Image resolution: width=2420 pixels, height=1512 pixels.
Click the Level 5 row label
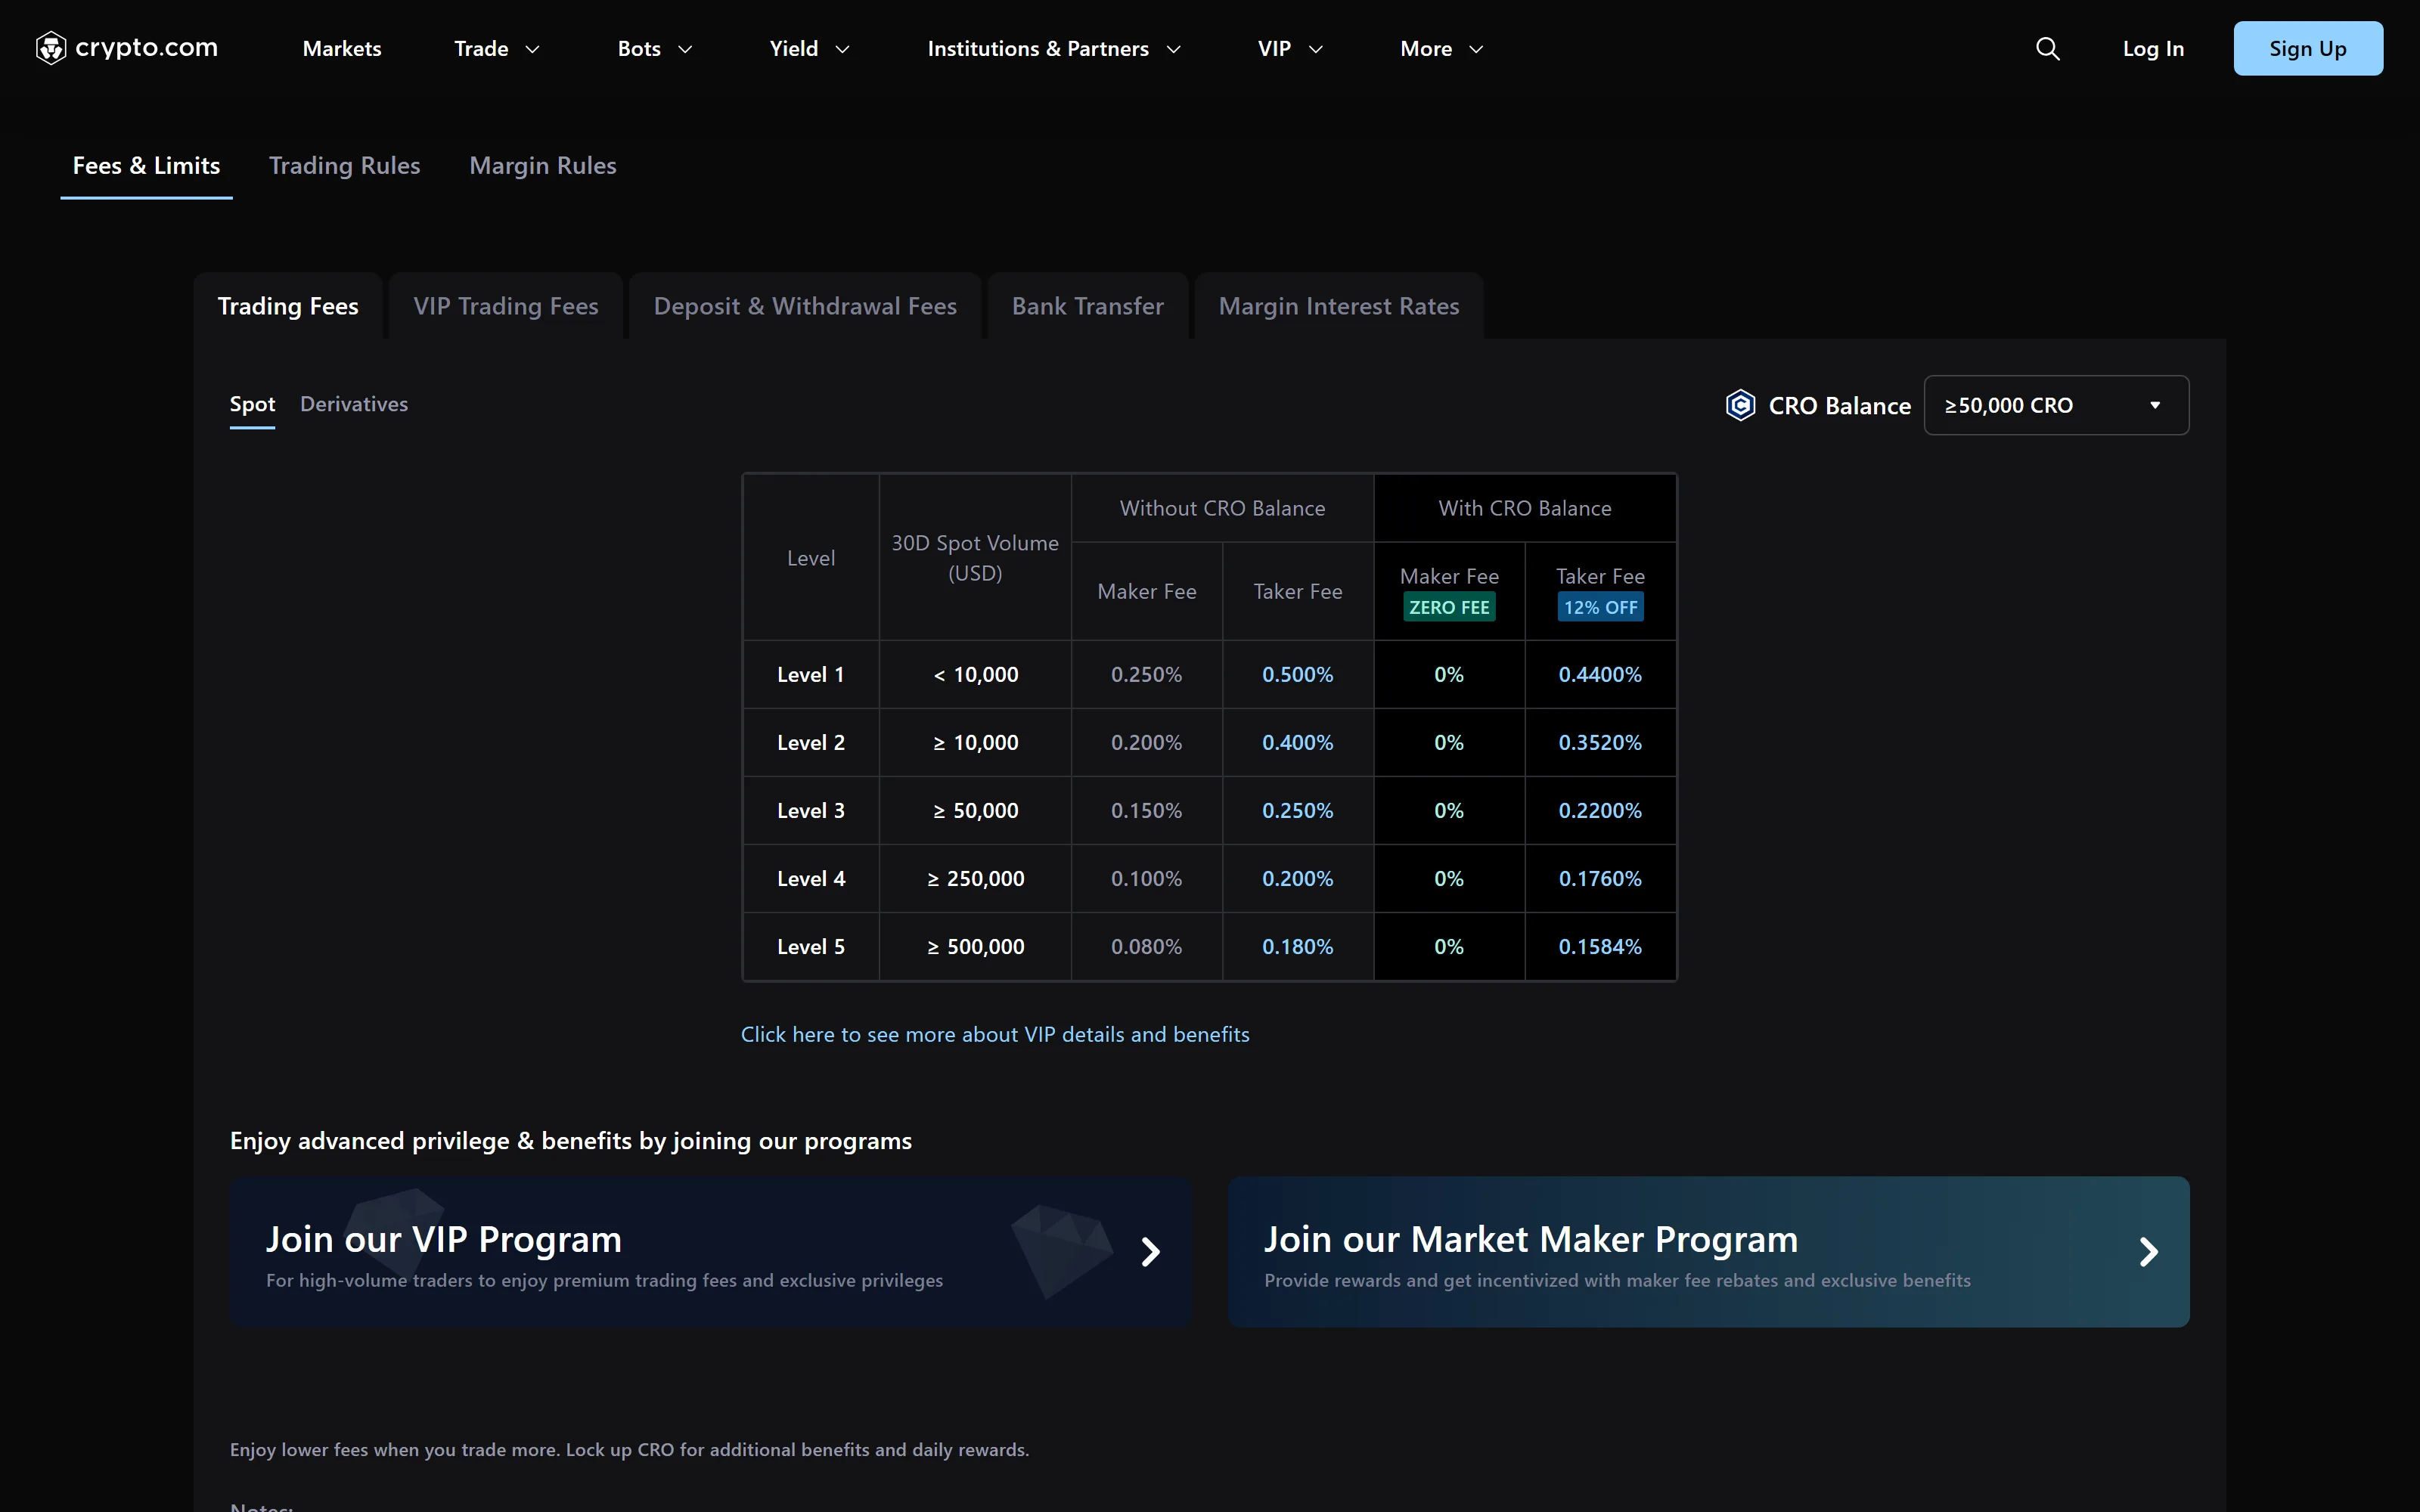(811, 947)
